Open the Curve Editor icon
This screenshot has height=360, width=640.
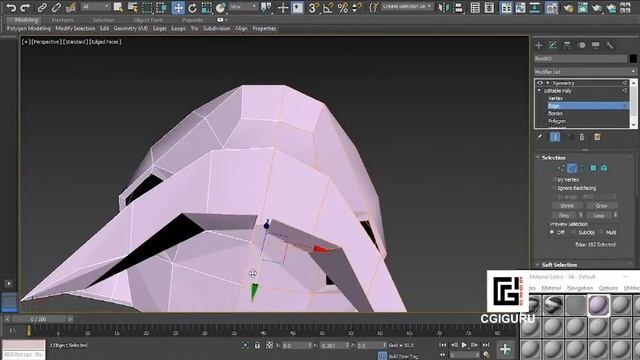[x=520, y=7]
